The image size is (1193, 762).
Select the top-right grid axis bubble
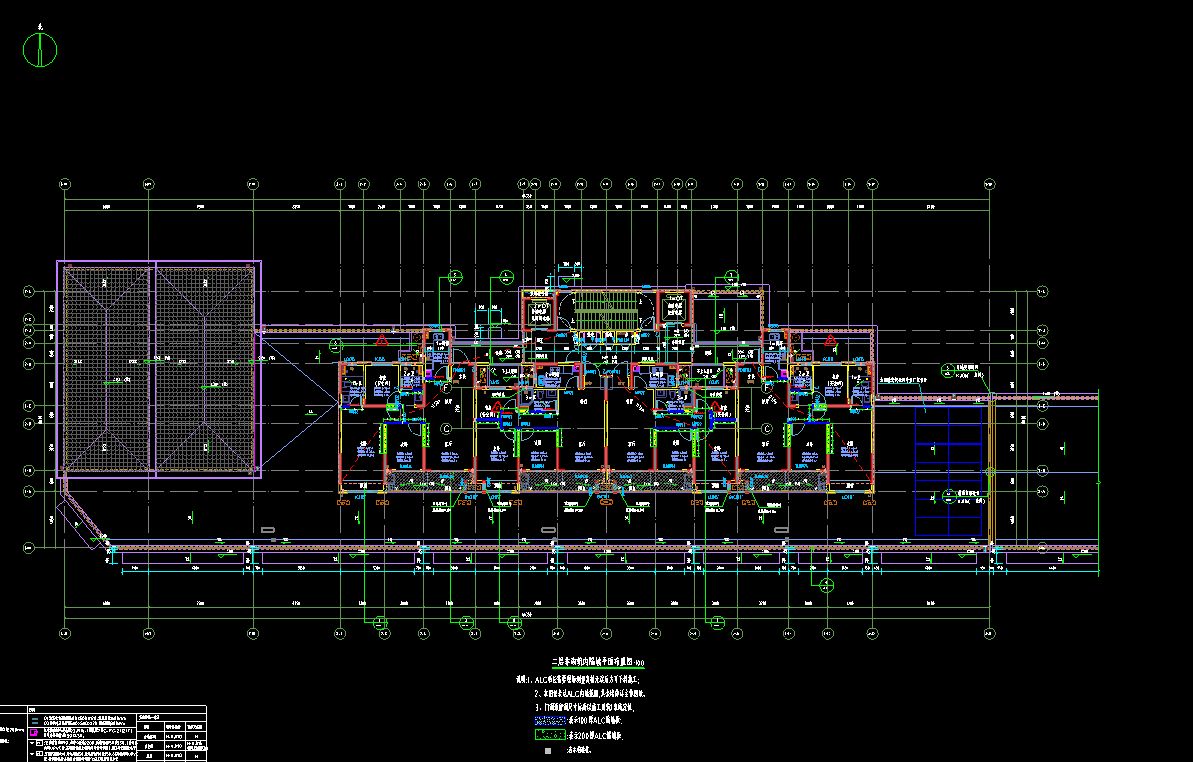click(990, 184)
